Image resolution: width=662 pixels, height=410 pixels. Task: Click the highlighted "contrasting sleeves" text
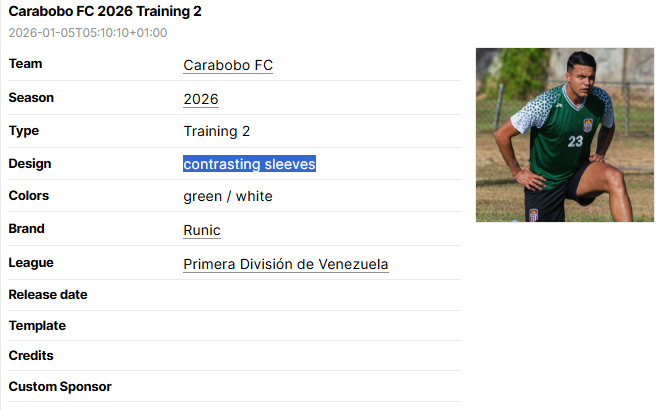[x=249, y=164]
